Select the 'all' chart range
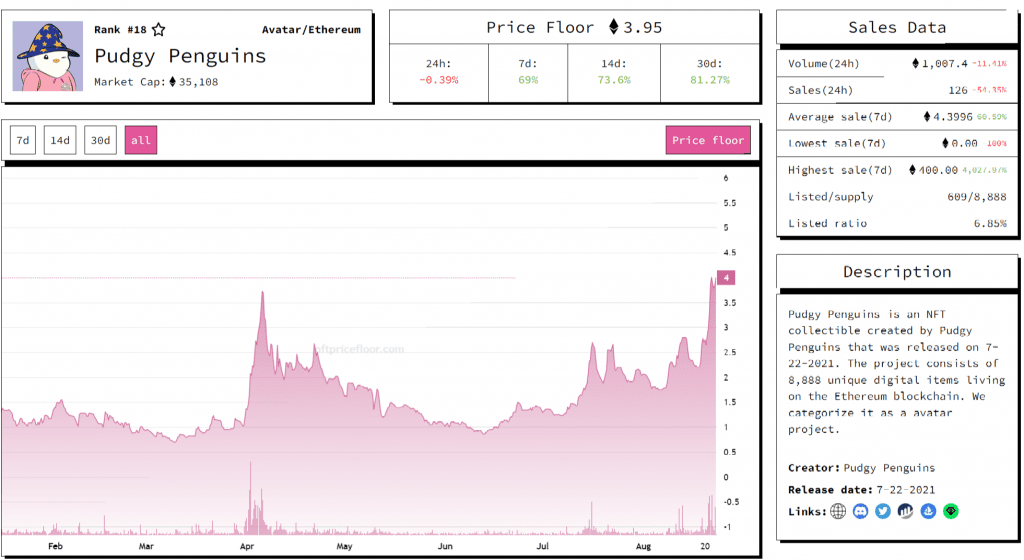 click(x=141, y=140)
